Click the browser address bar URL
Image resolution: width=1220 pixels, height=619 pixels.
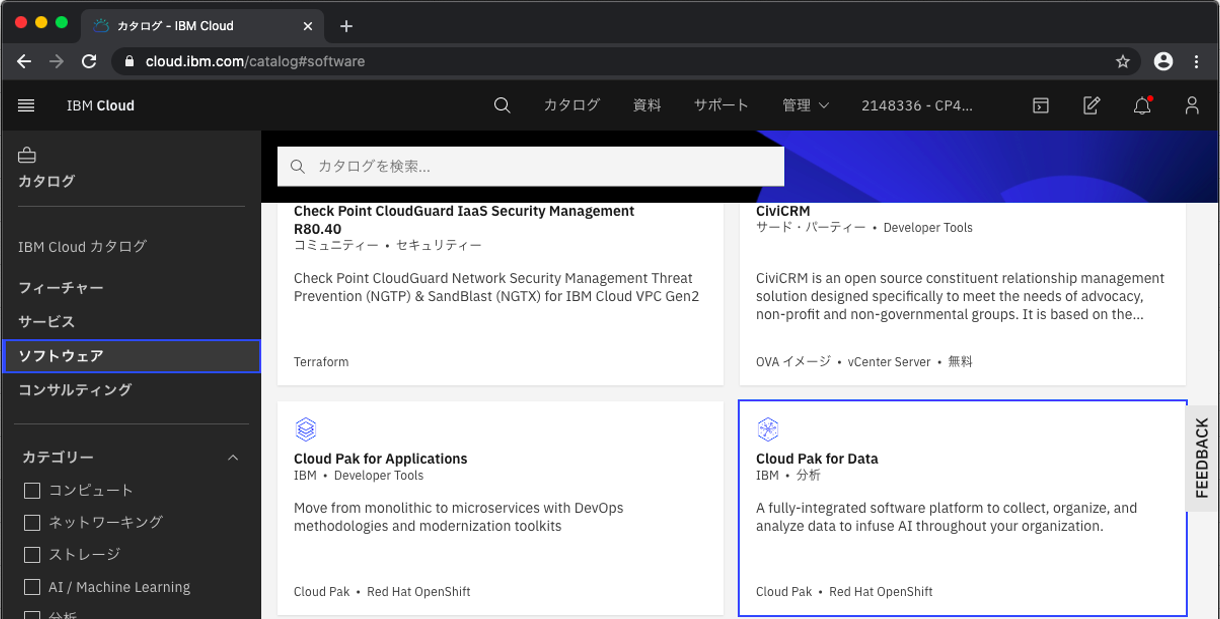point(255,61)
